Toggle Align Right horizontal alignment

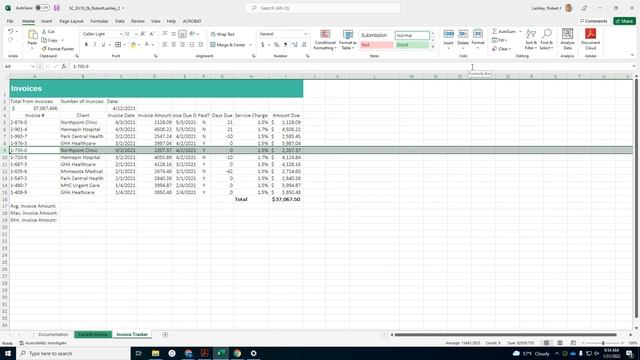click(182, 44)
